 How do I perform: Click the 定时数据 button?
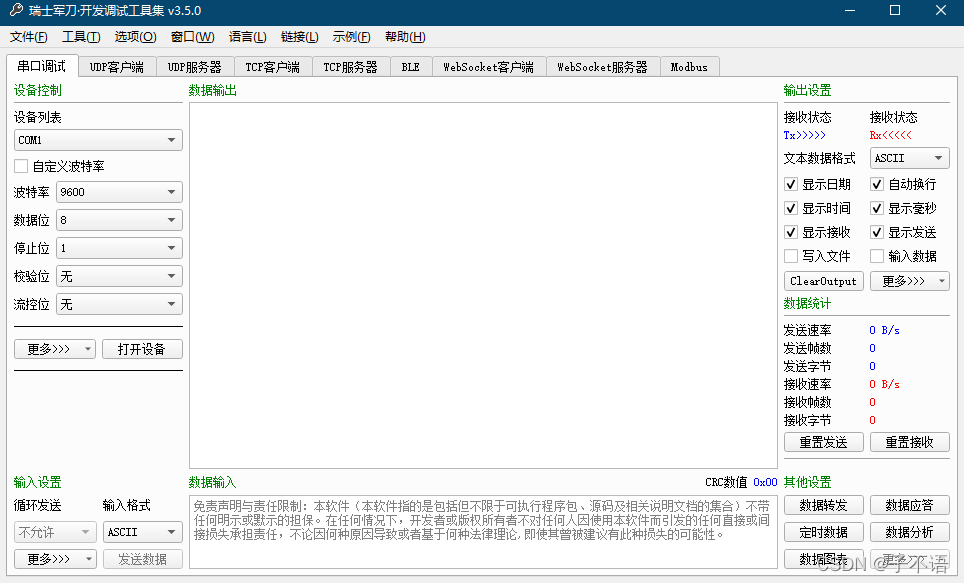824,532
